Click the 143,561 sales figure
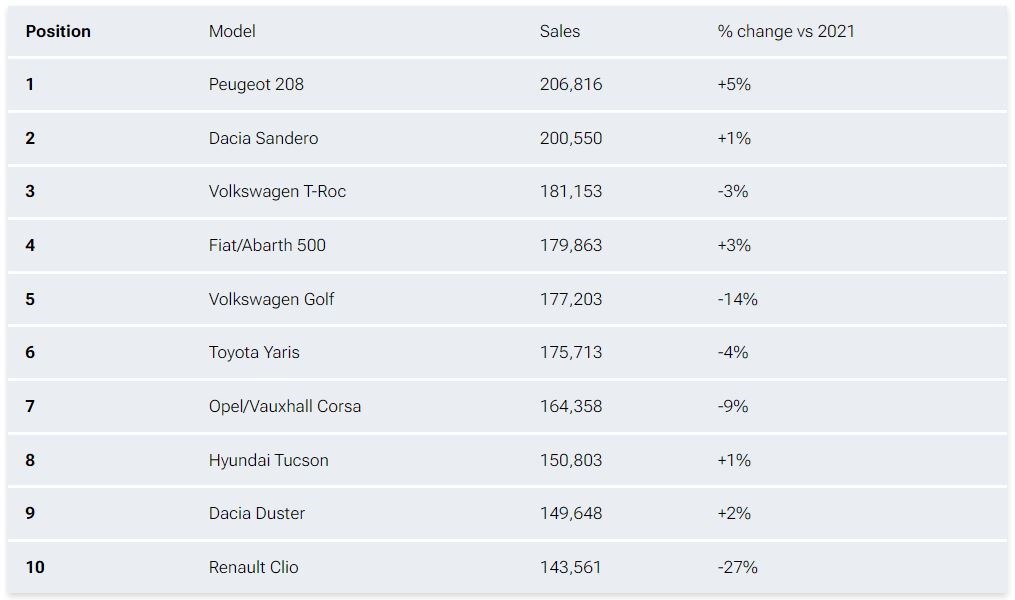The width and height of the screenshot is (1015, 600). [571, 567]
